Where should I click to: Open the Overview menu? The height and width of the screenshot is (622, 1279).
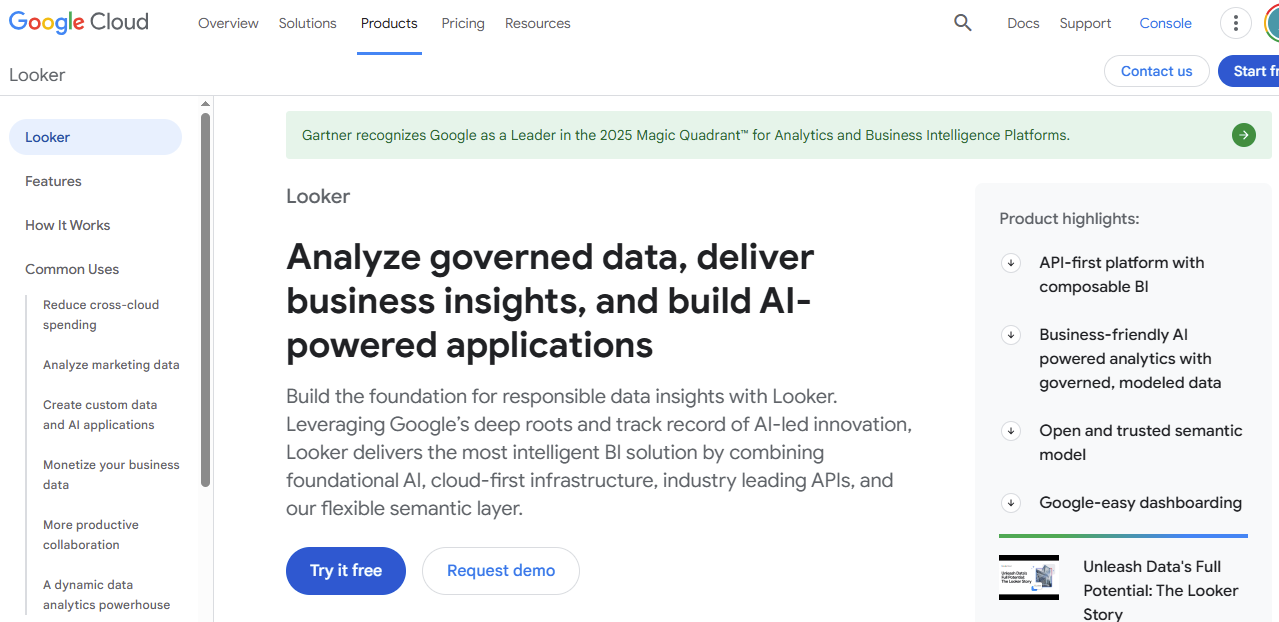tap(228, 23)
